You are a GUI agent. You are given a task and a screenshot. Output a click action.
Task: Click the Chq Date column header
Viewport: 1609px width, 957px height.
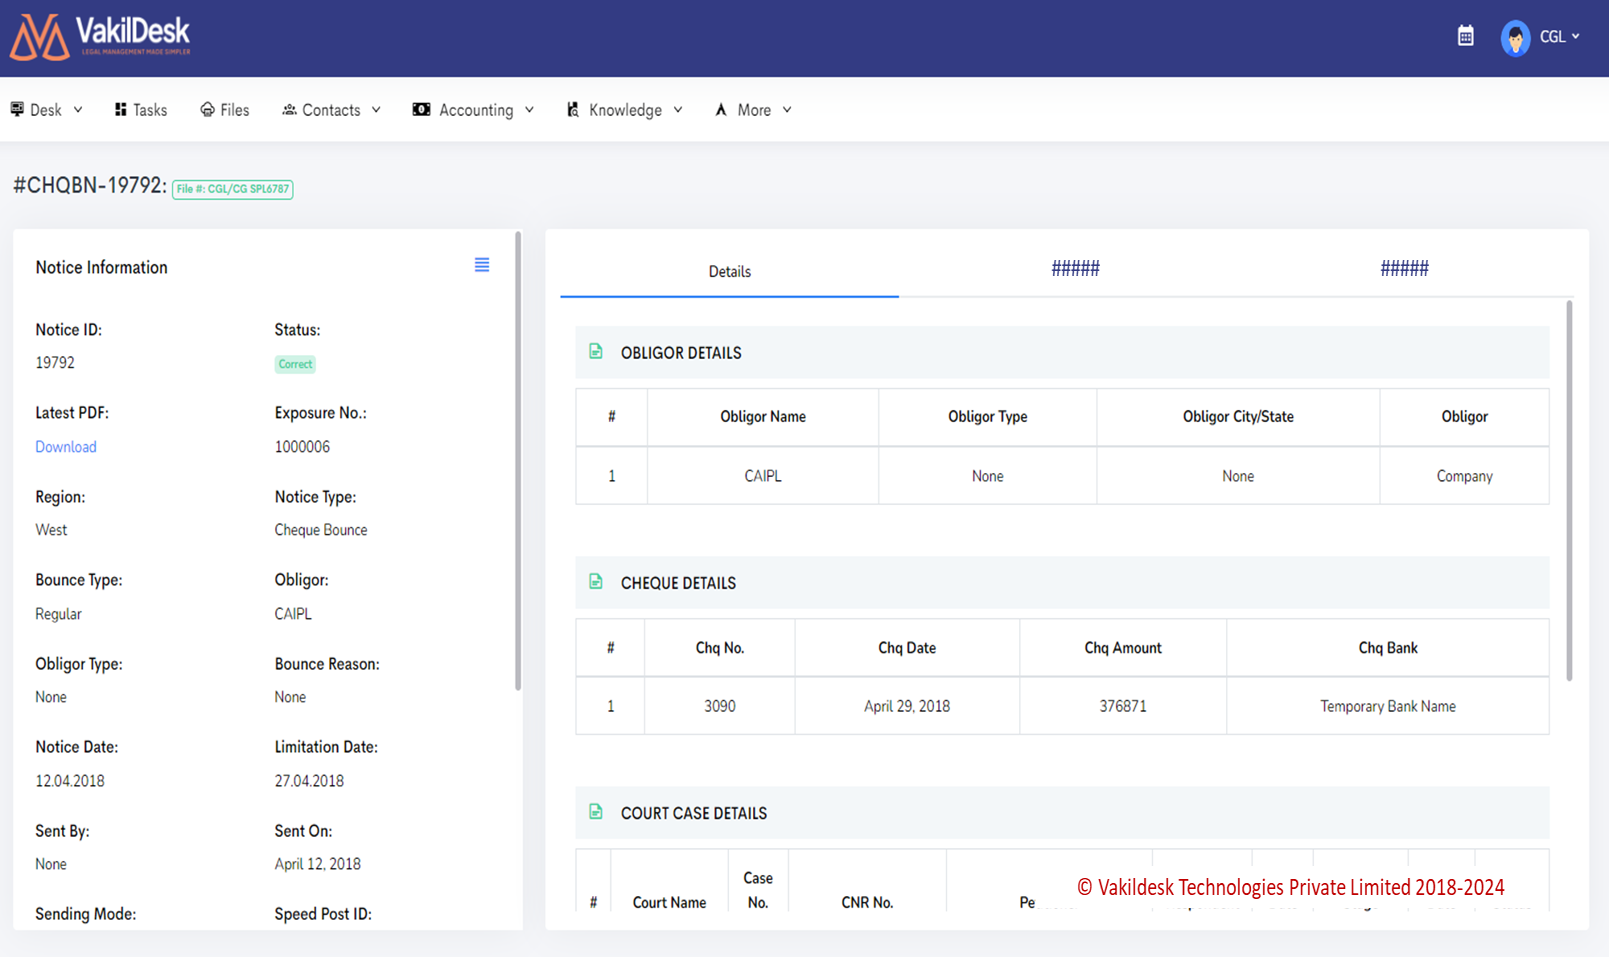pos(907,648)
